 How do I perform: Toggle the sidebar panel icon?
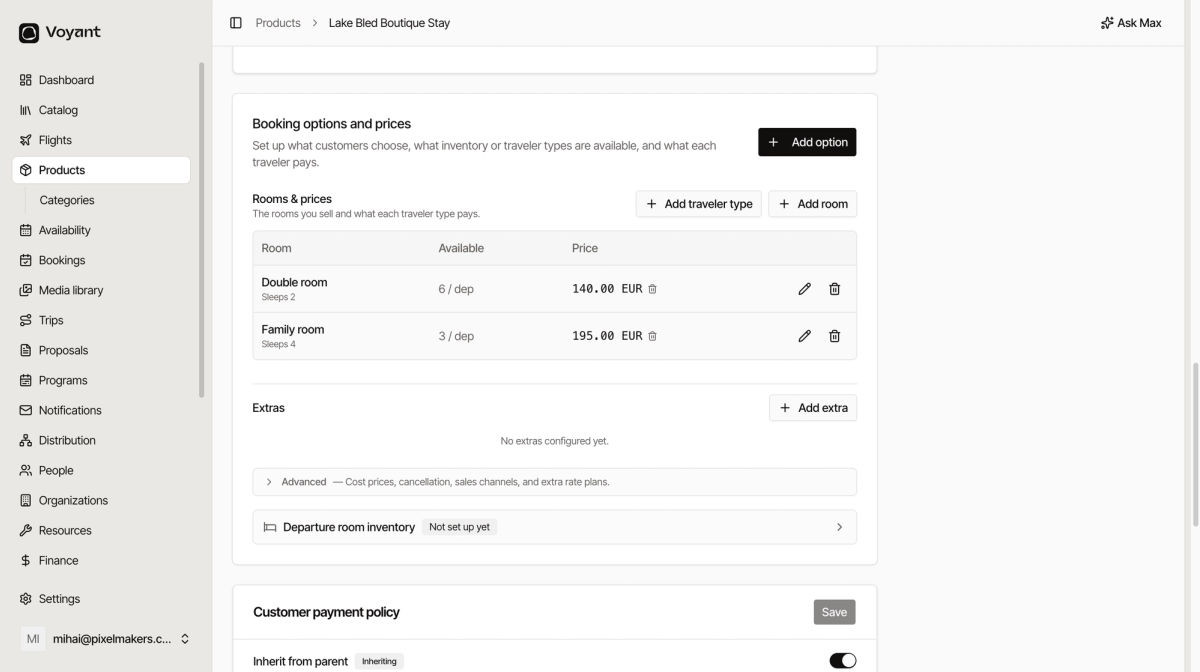[x=236, y=23]
